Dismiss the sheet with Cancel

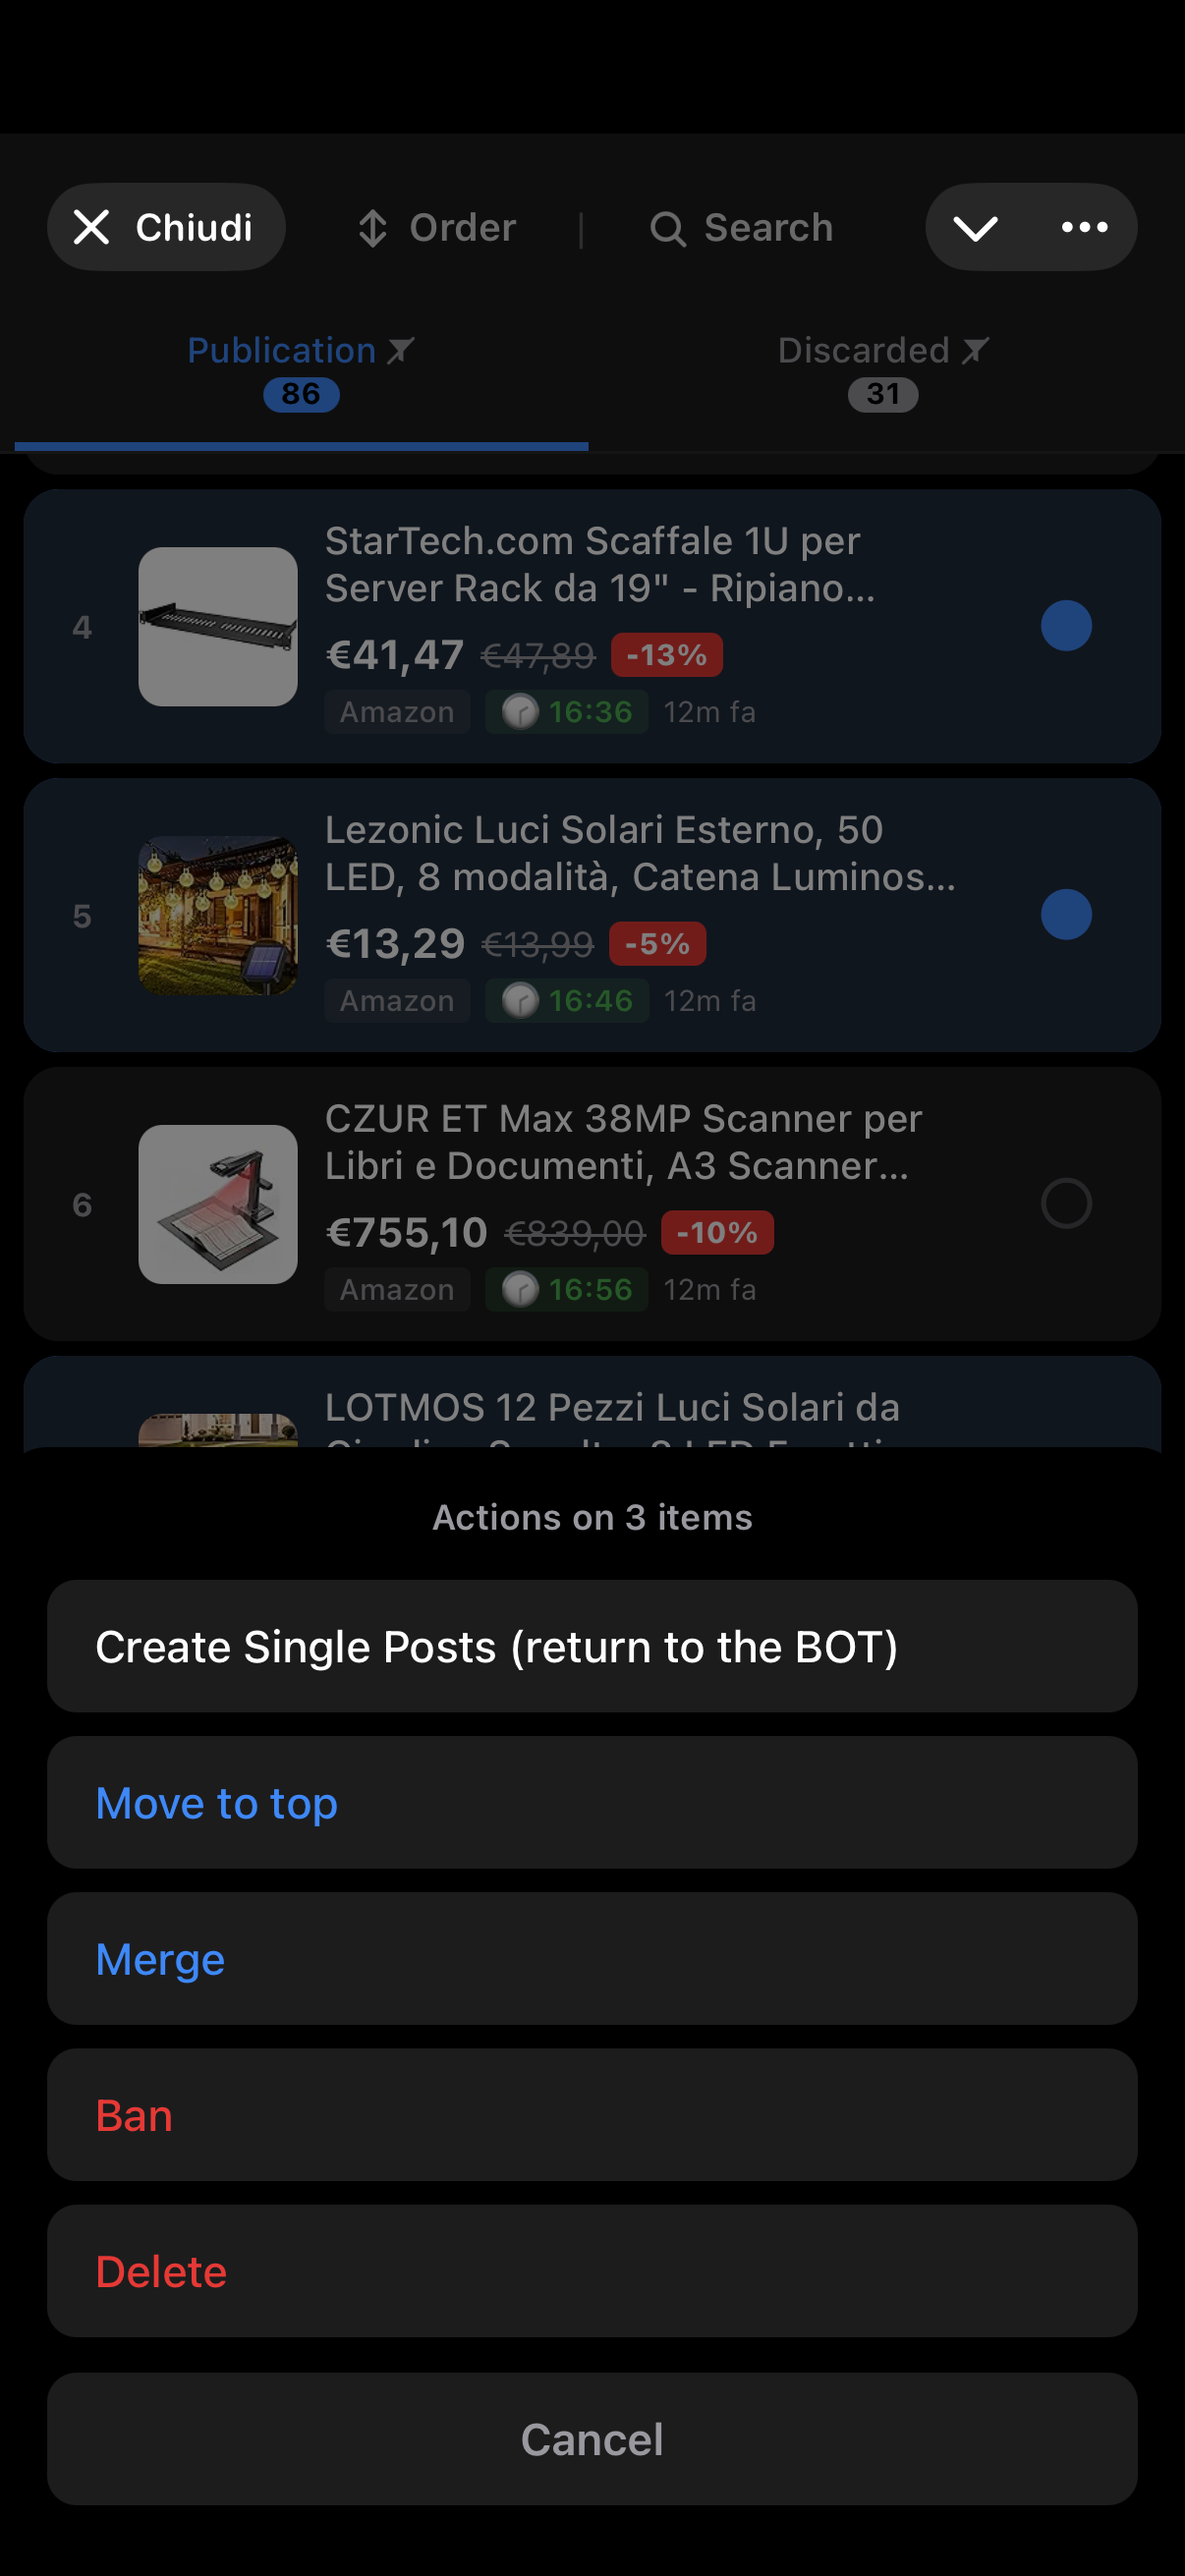tap(592, 2439)
